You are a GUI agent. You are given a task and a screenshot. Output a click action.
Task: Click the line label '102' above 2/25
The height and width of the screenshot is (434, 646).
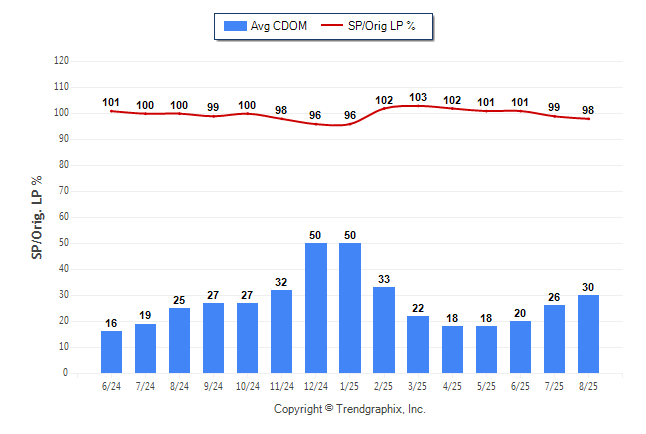(x=384, y=100)
